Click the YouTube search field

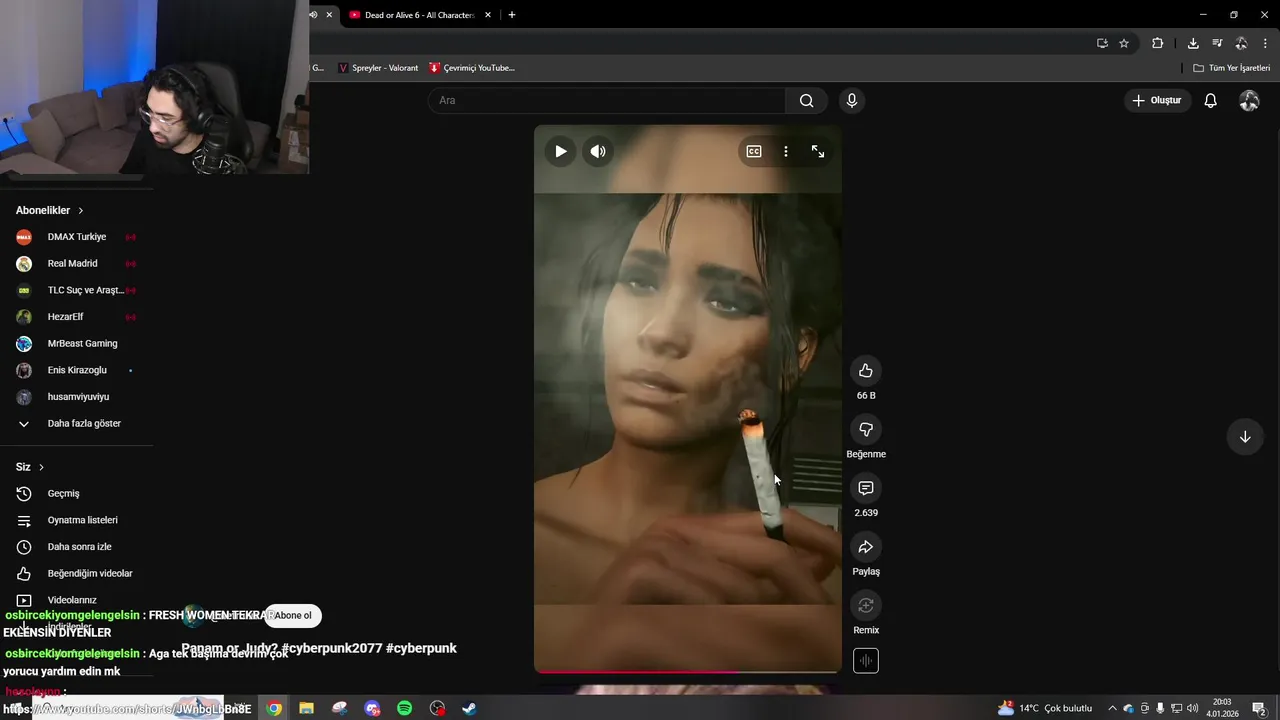point(607,100)
